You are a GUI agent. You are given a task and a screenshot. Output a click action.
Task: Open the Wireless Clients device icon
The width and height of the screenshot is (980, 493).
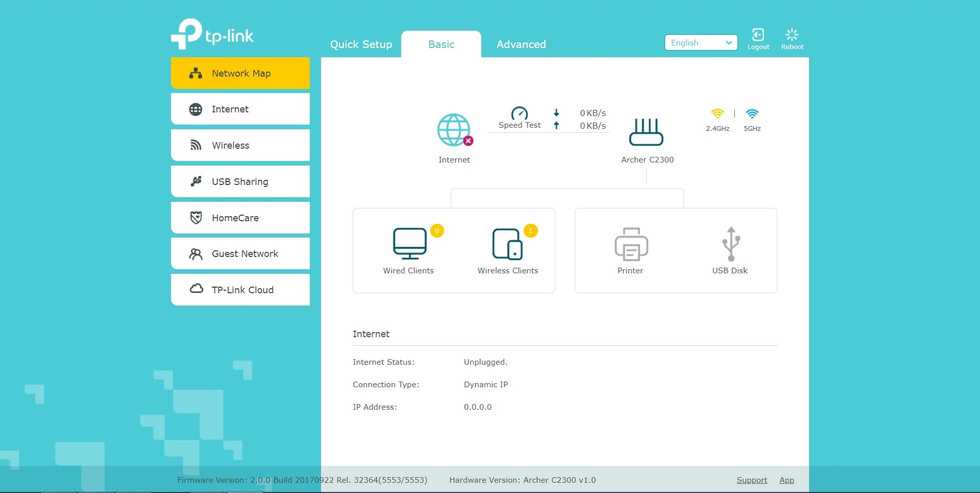[x=507, y=243]
